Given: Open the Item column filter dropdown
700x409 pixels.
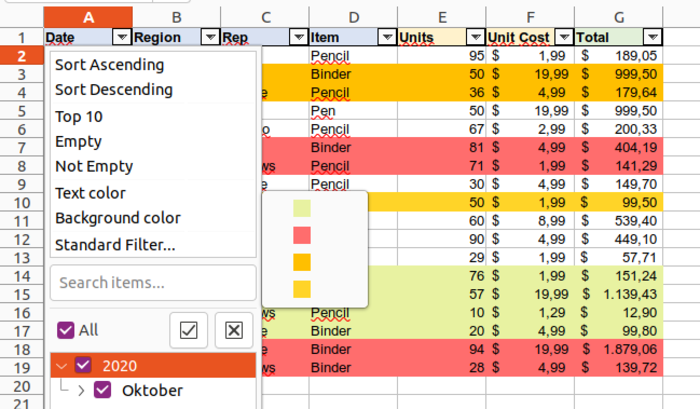Looking at the screenshot, I should tap(387, 37).
